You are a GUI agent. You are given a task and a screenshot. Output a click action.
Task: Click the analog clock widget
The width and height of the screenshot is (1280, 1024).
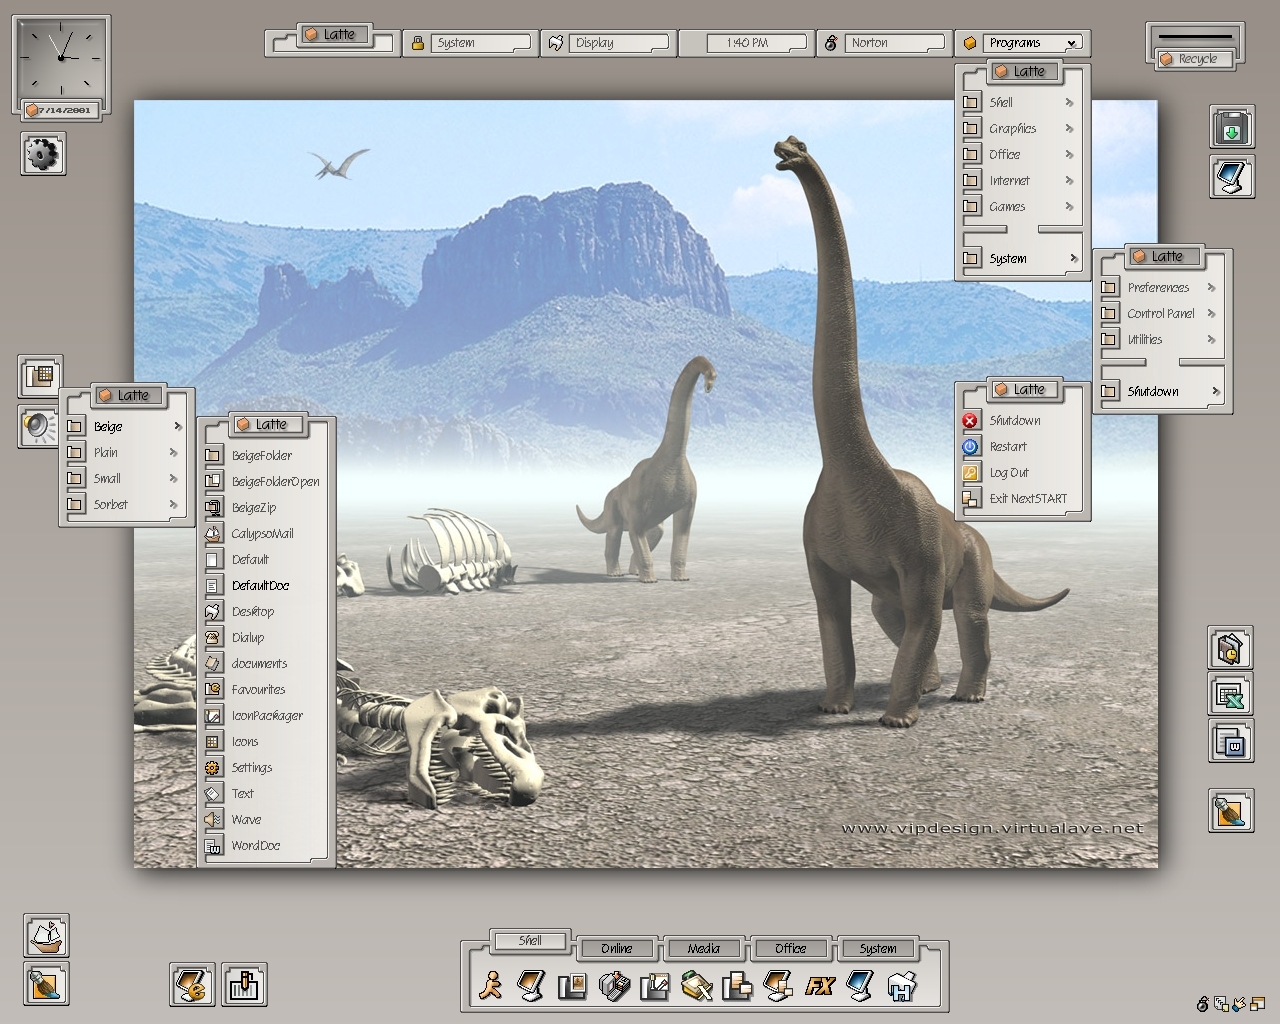pyautogui.click(x=62, y=58)
